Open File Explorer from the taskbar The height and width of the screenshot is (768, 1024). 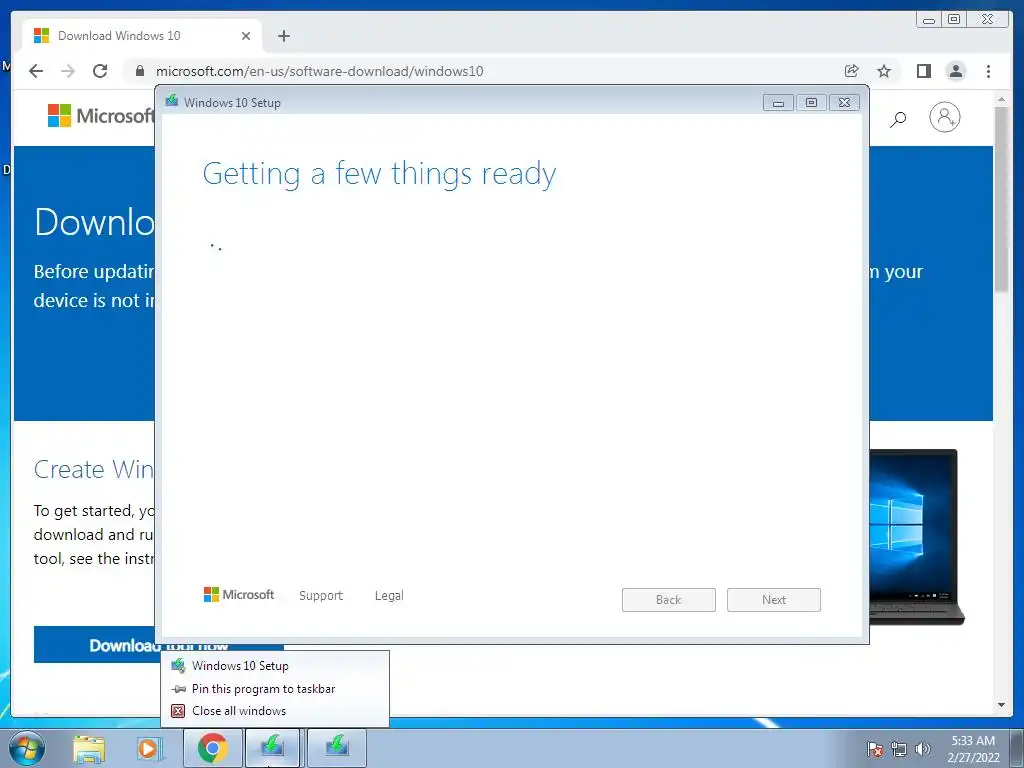(x=89, y=748)
